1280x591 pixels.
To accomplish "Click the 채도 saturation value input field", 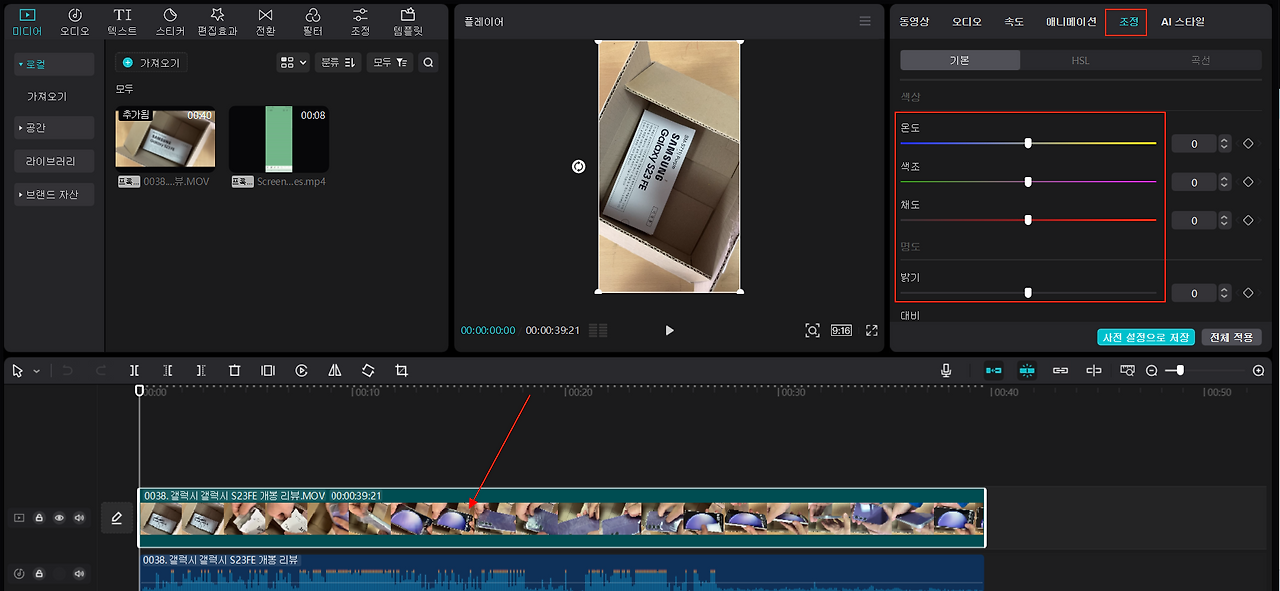I will coord(1194,220).
